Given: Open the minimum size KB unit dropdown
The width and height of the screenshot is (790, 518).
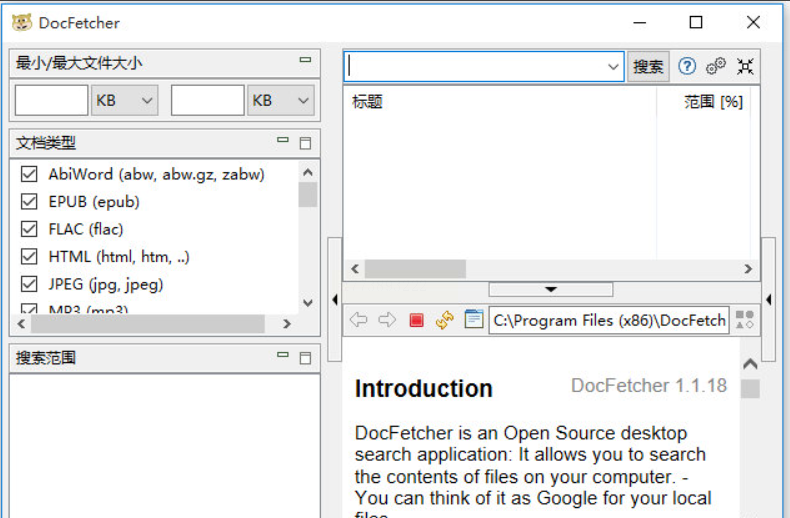Looking at the screenshot, I should click(124, 100).
